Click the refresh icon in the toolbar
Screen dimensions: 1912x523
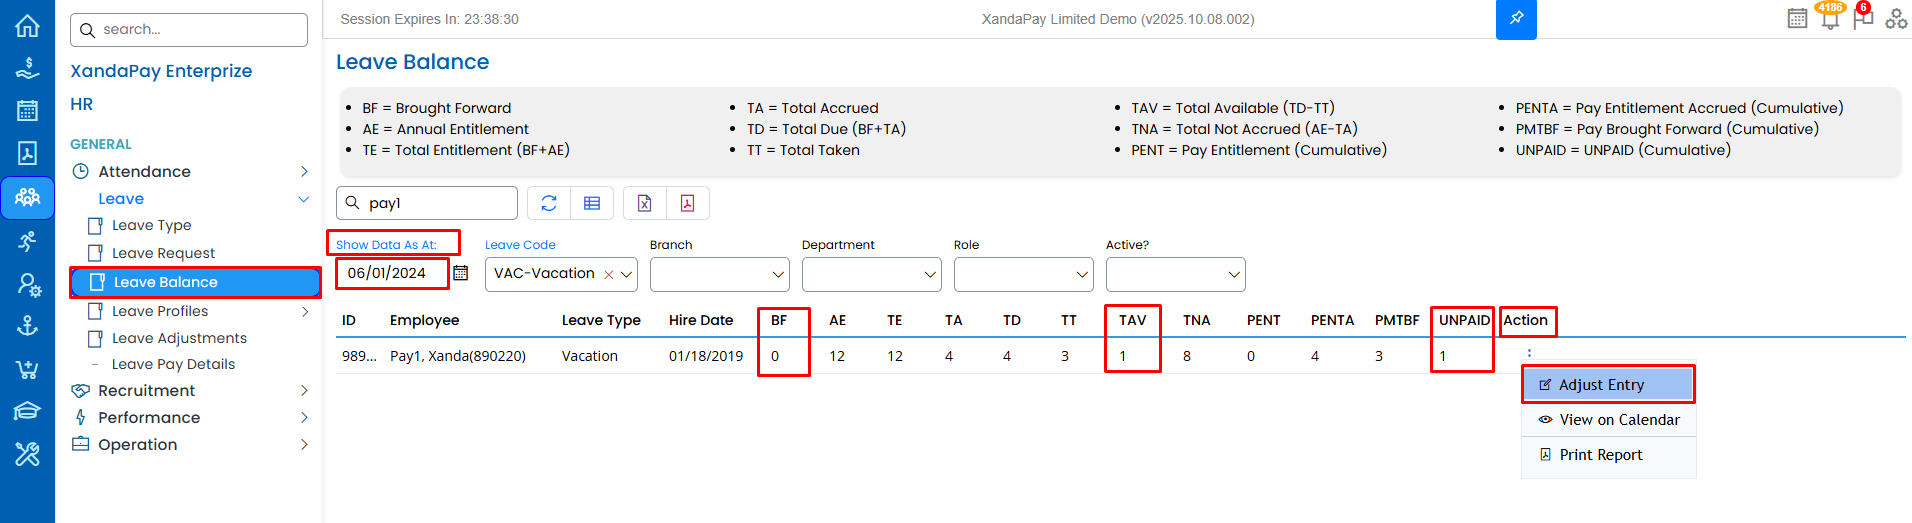549,203
